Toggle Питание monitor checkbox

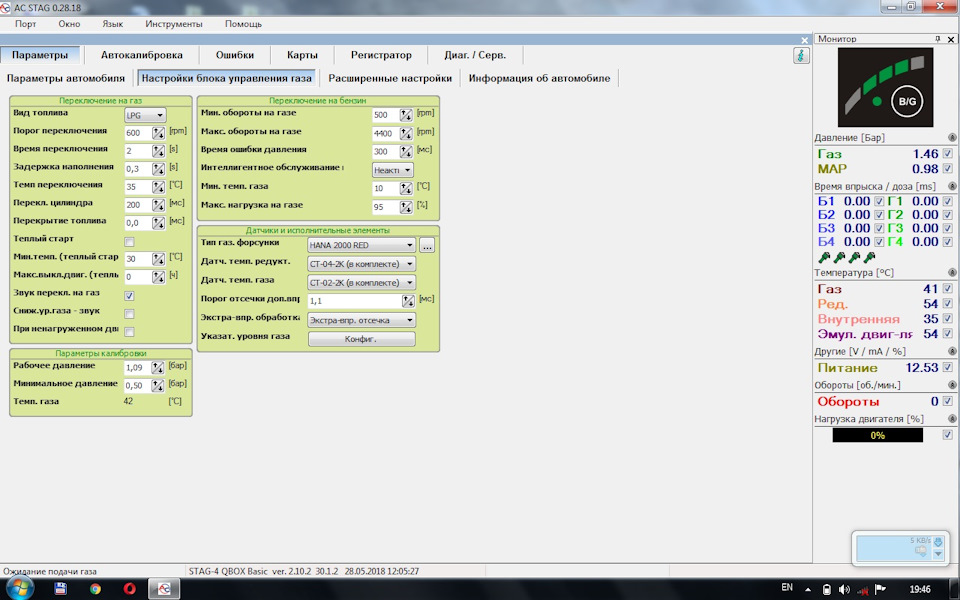click(948, 367)
